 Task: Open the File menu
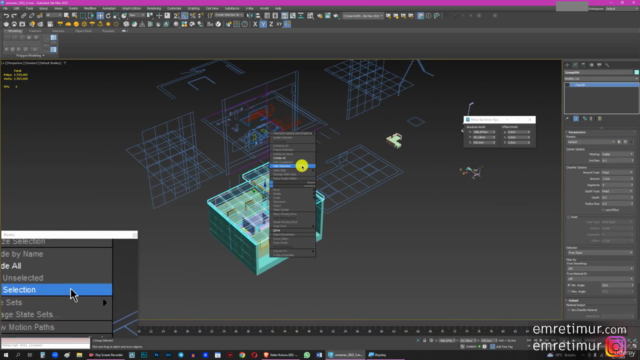click(x=6, y=9)
